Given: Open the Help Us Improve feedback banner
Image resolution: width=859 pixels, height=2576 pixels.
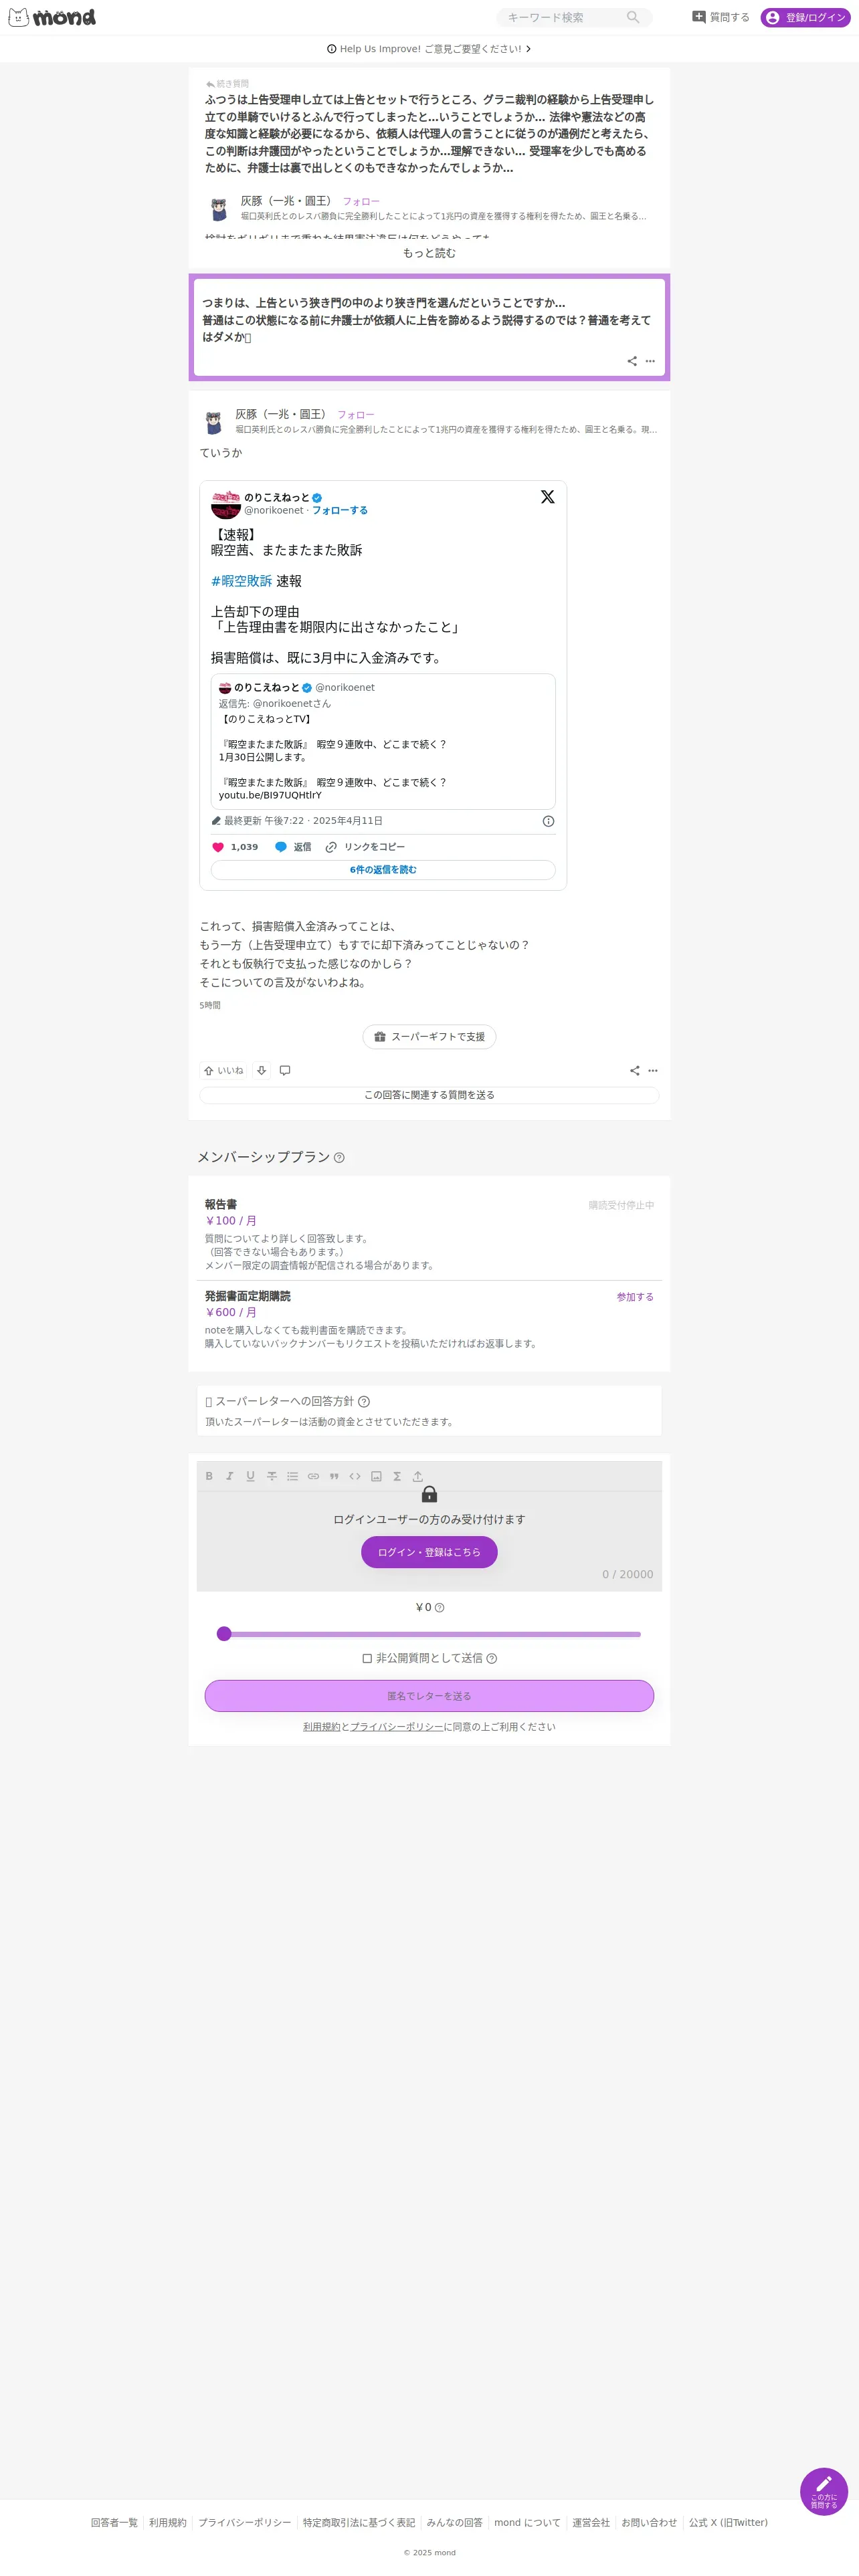Looking at the screenshot, I should pos(429,49).
